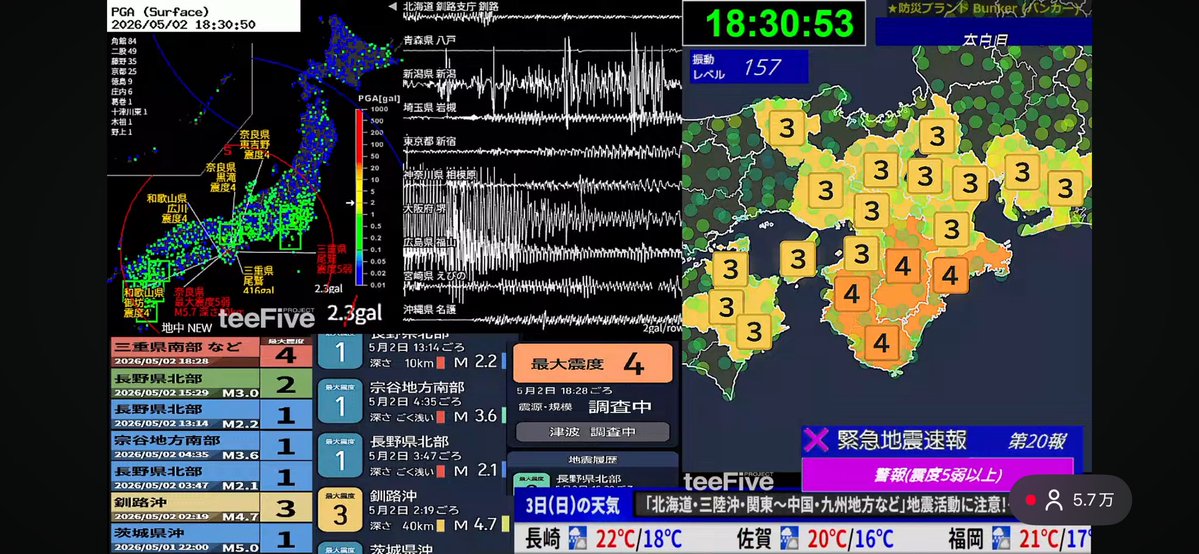The image size is (1199, 554).
Task: Click the 5.7万 viewer count
Action: (1093, 500)
